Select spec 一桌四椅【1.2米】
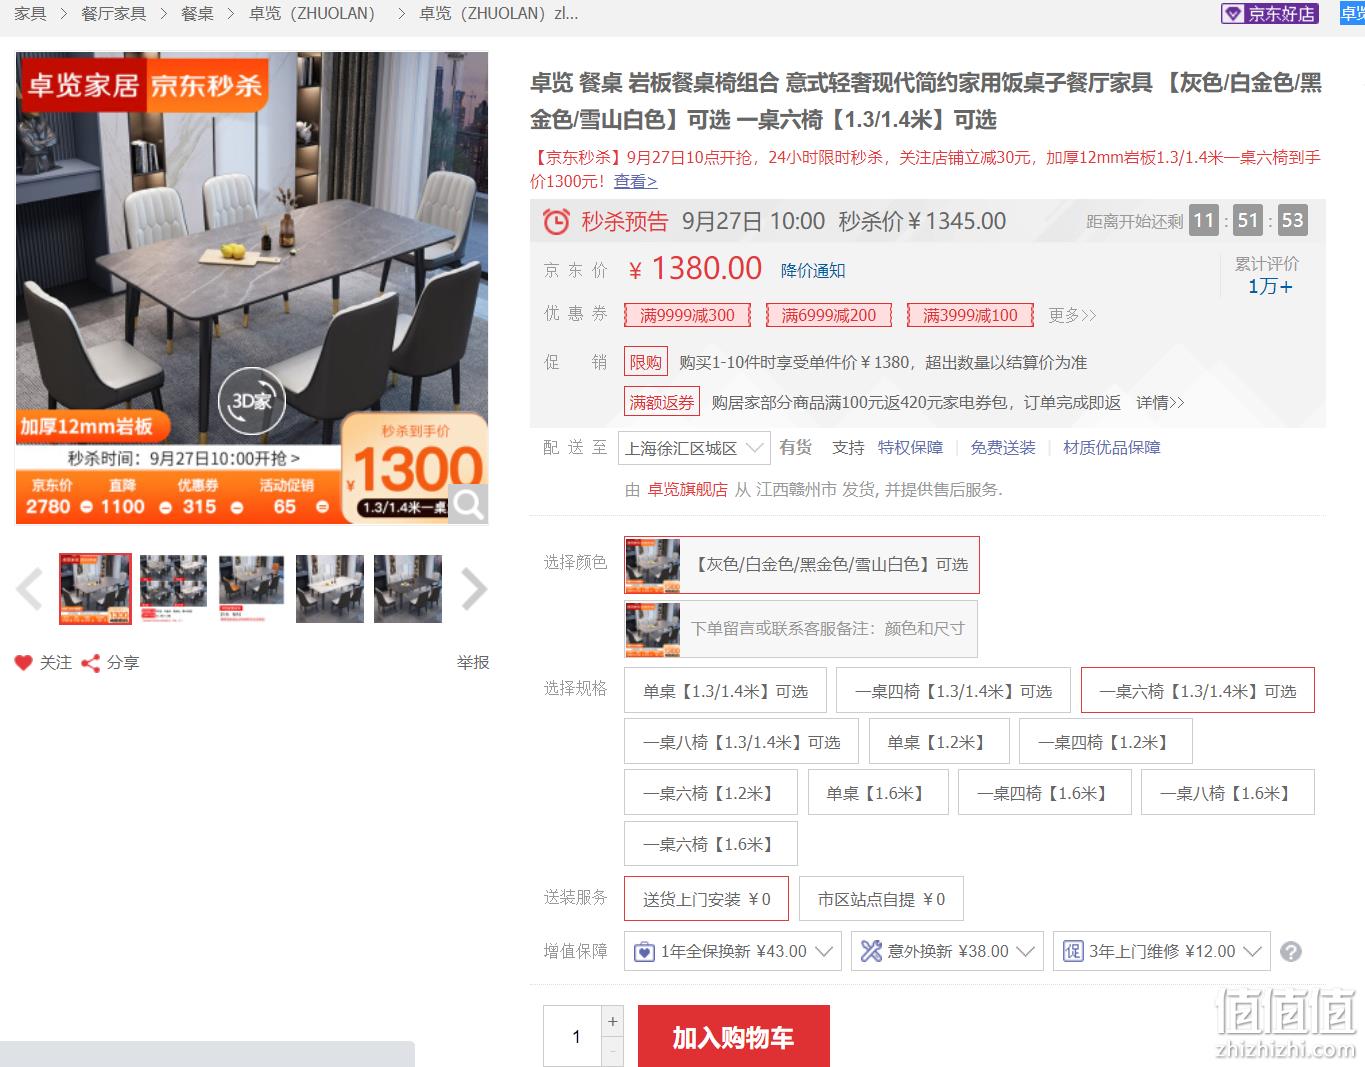 click(x=1105, y=742)
